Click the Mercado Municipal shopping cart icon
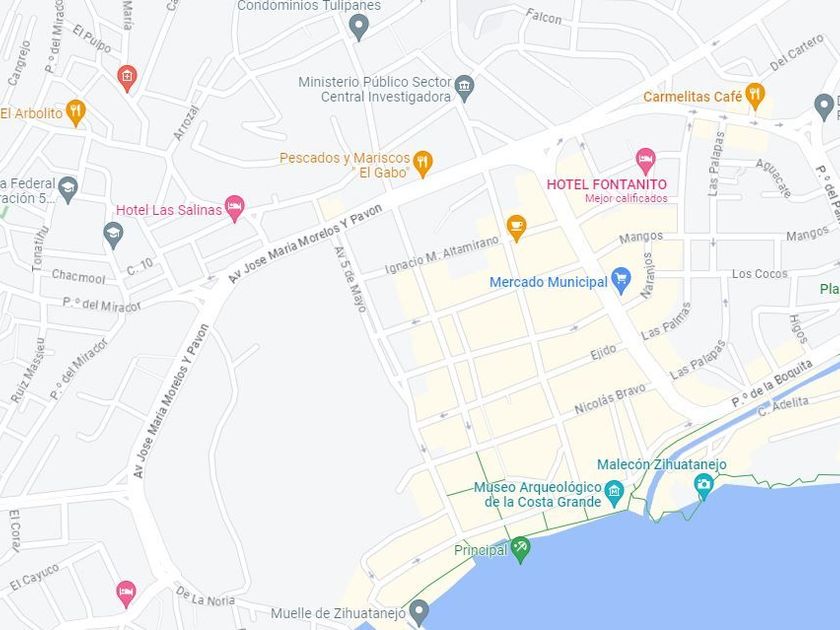 click(x=621, y=280)
